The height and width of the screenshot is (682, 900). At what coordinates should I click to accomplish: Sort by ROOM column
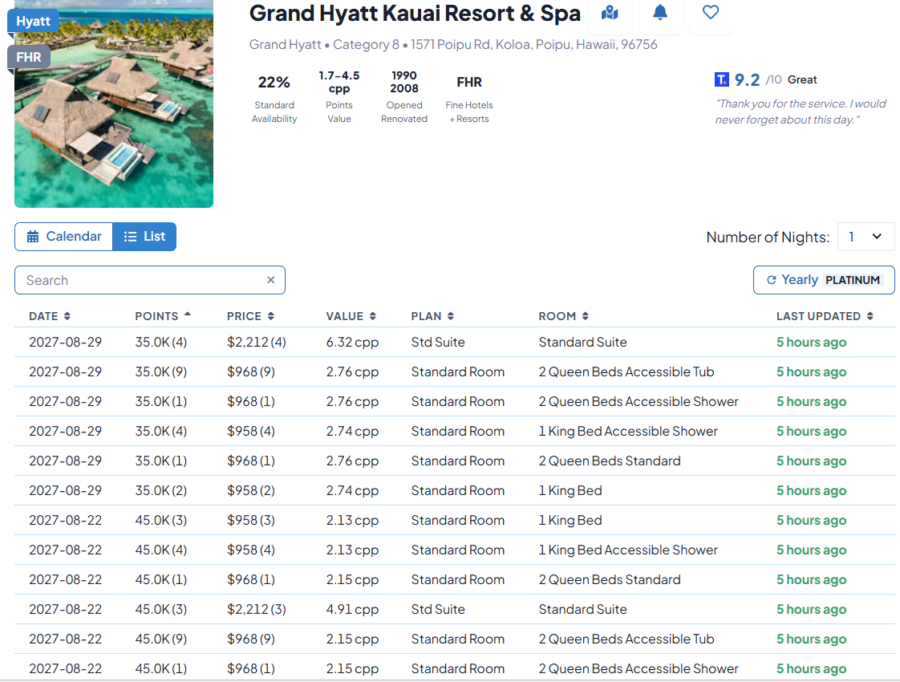563,316
